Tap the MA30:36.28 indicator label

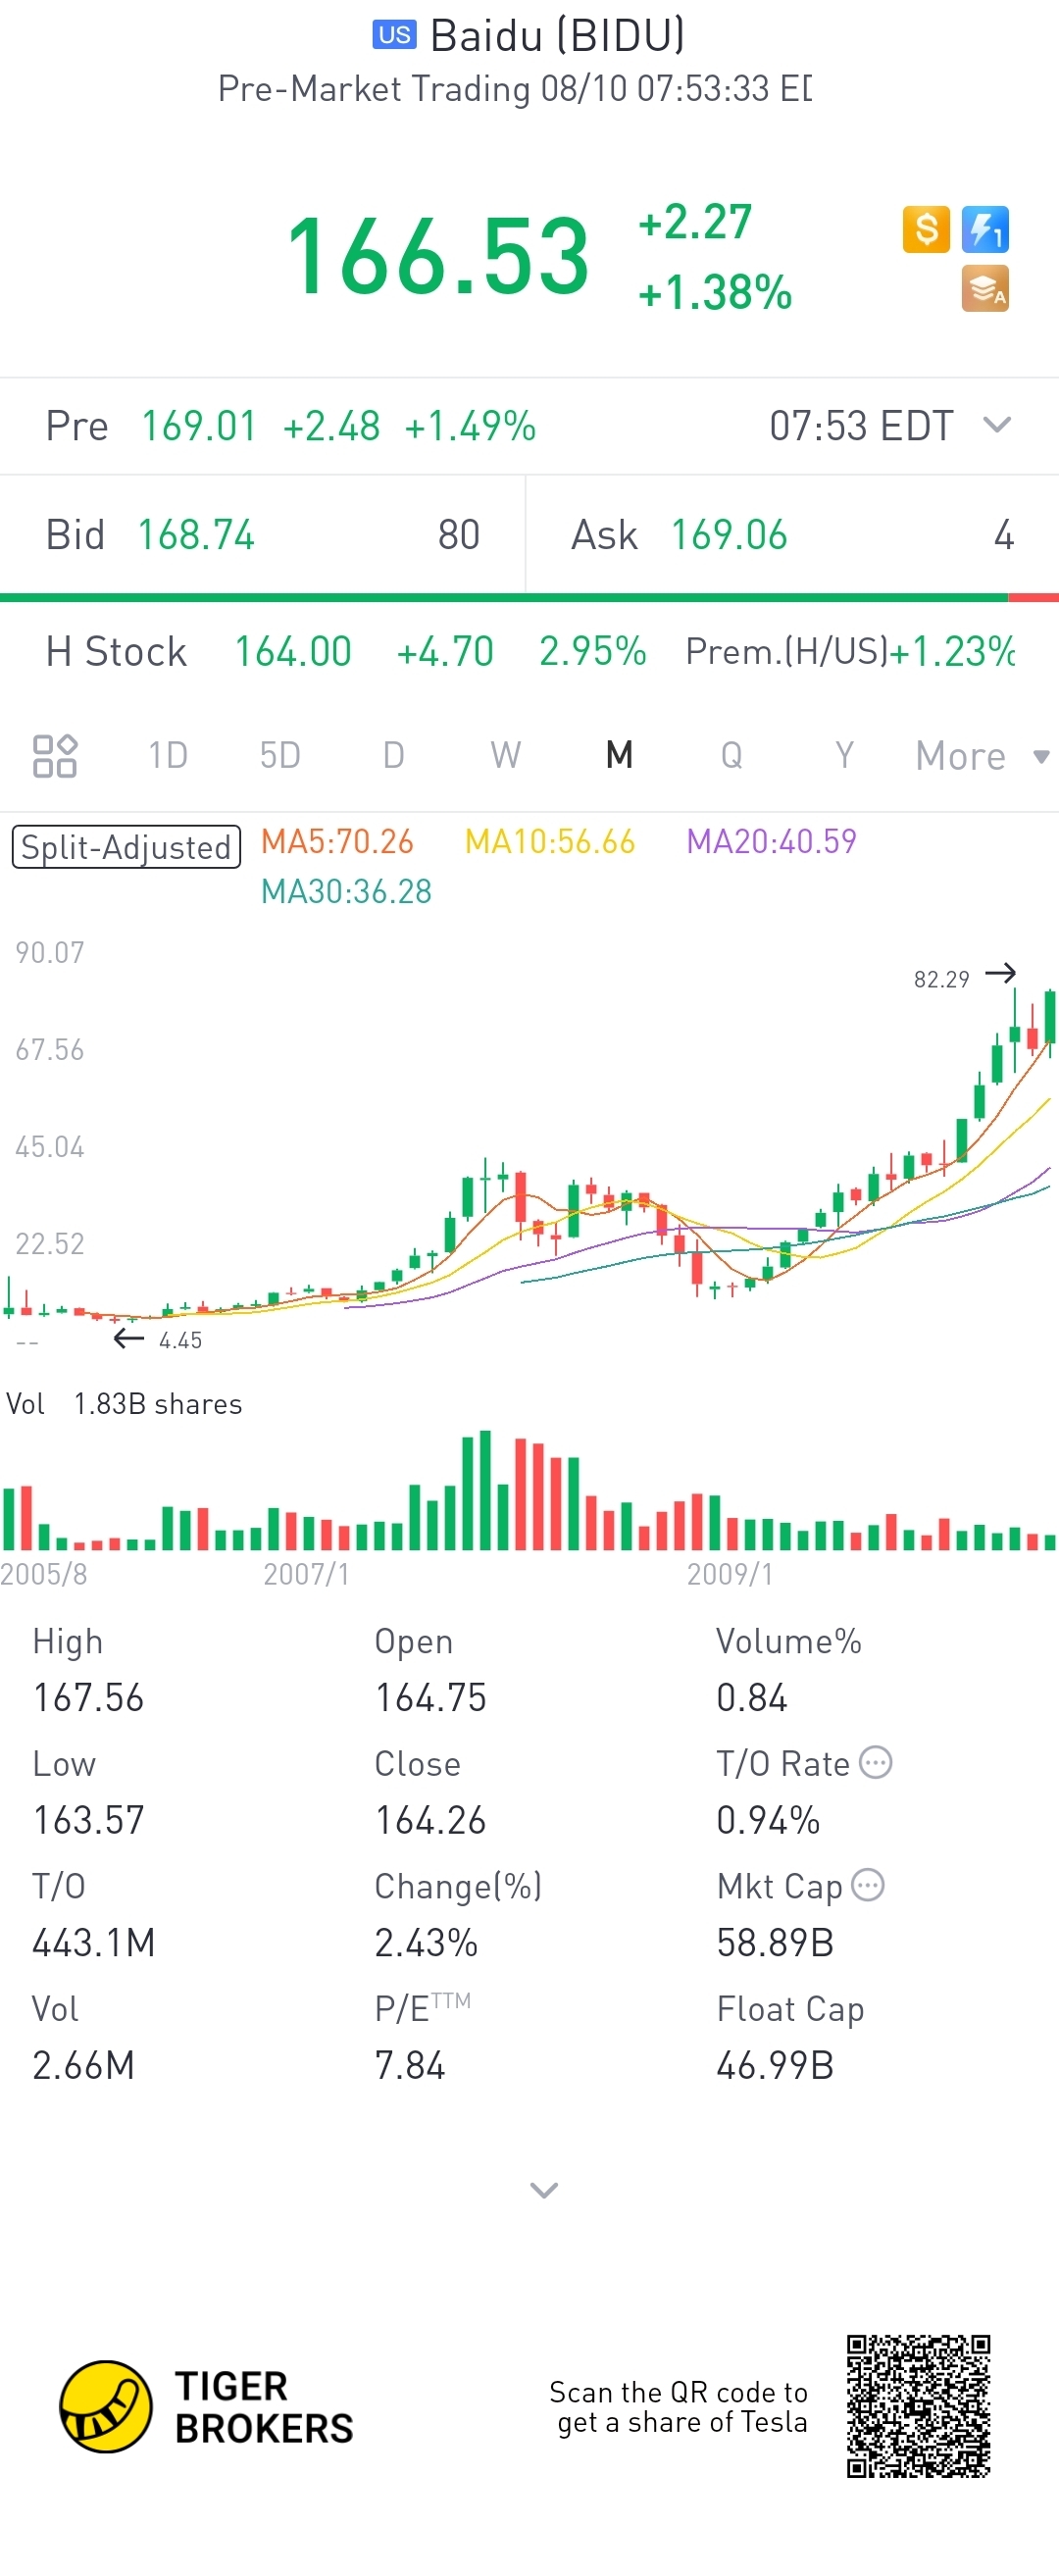pos(346,892)
